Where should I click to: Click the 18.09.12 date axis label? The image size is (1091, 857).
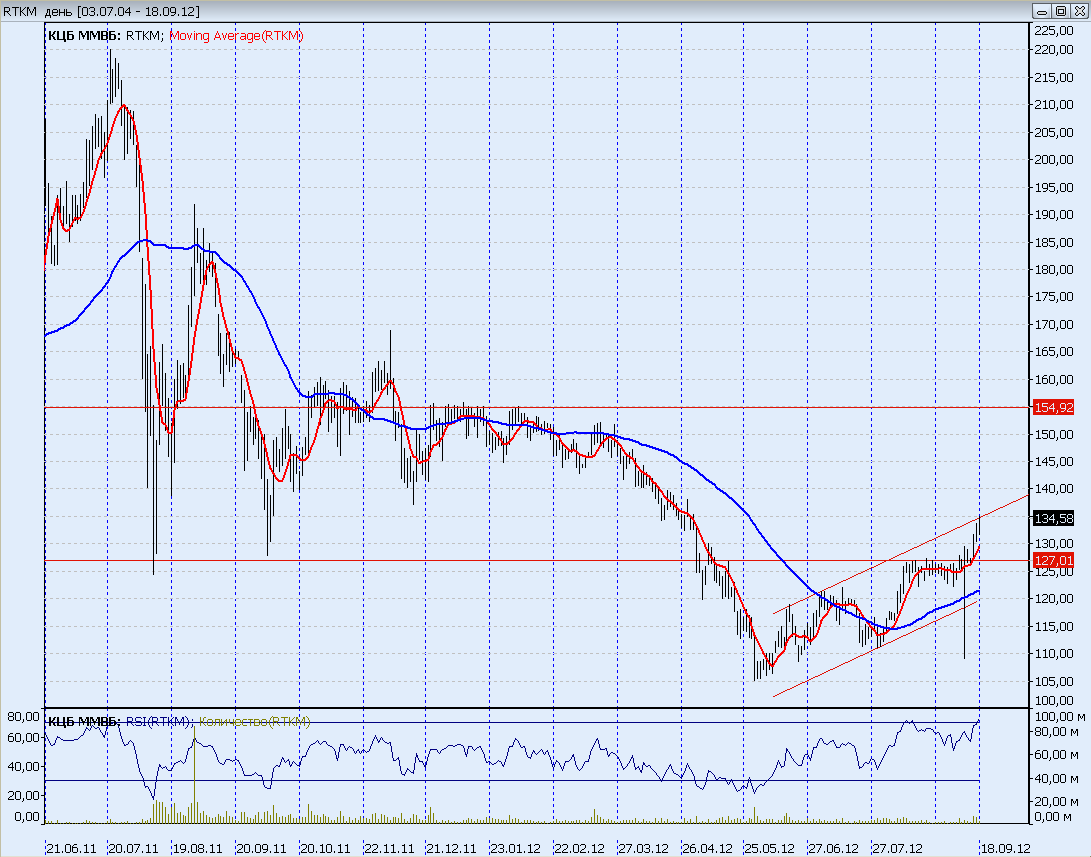[1005, 849]
